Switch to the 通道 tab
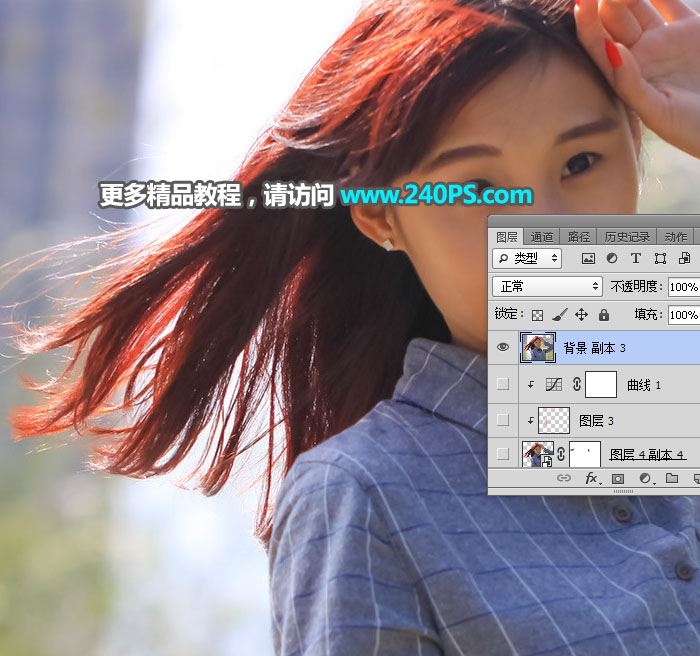700x656 pixels. point(542,237)
